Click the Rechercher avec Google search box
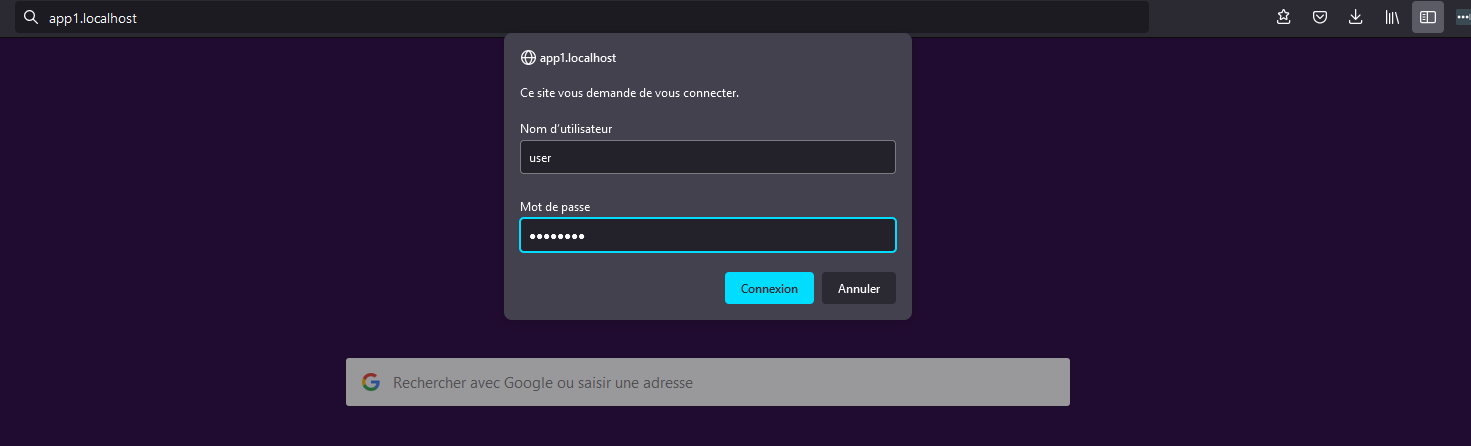1471x446 pixels. pos(720,382)
